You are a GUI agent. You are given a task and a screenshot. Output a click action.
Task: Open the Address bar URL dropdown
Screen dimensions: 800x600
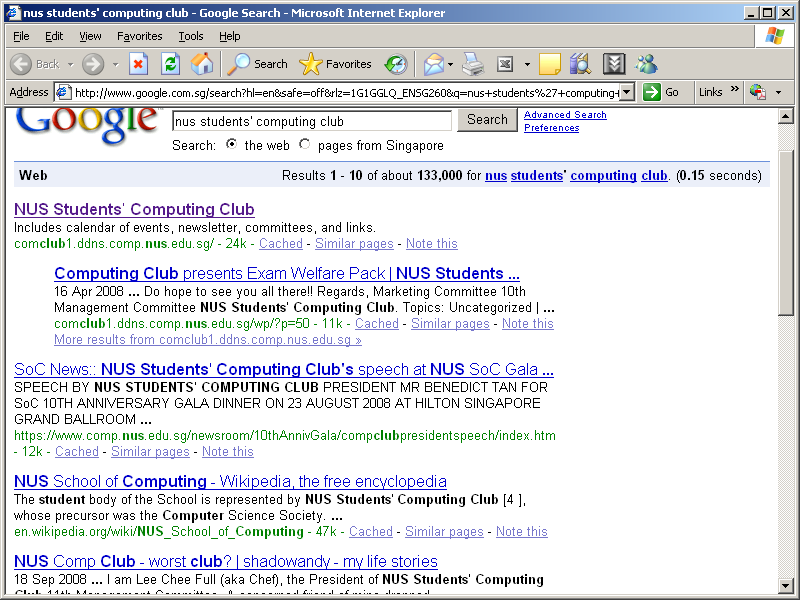click(x=628, y=92)
